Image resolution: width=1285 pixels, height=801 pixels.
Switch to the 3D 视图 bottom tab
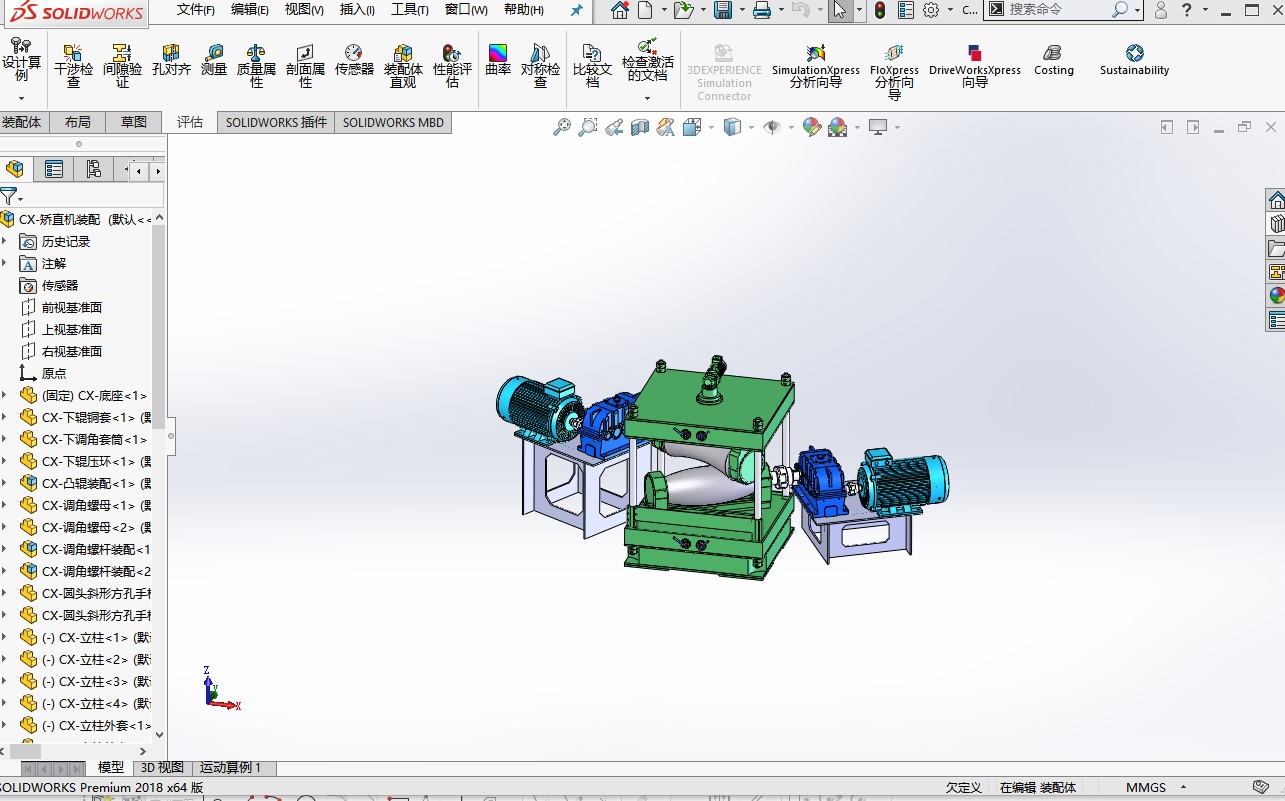pos(161,768)
